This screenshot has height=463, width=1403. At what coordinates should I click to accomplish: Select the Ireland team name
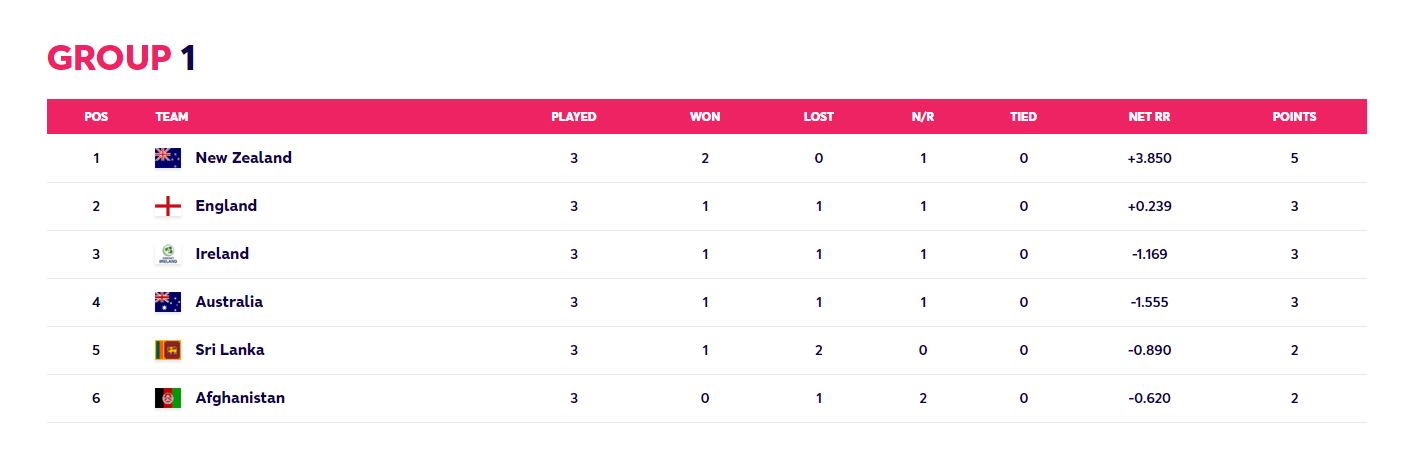222,254
